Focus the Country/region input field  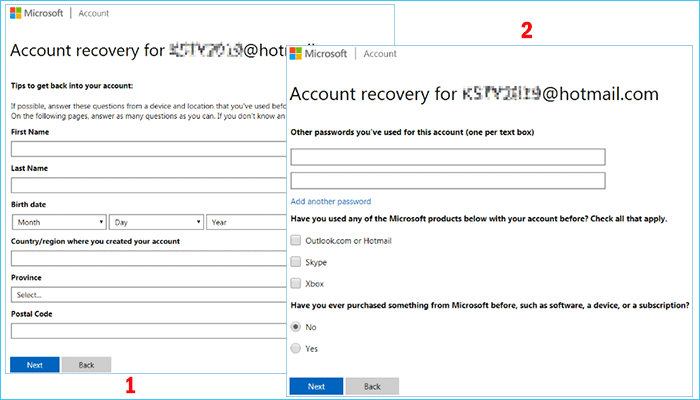149,258
